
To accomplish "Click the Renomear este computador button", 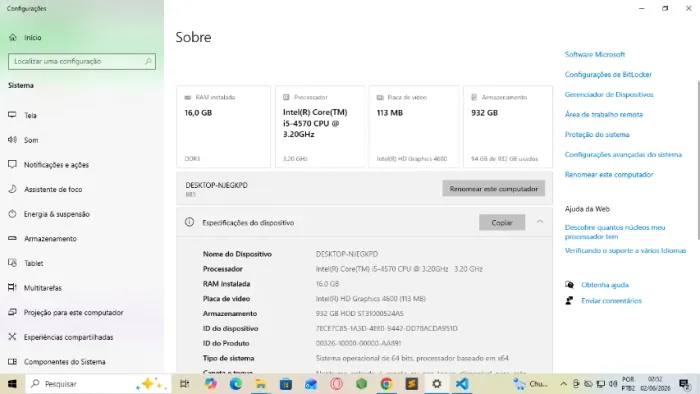I will 494,189.
